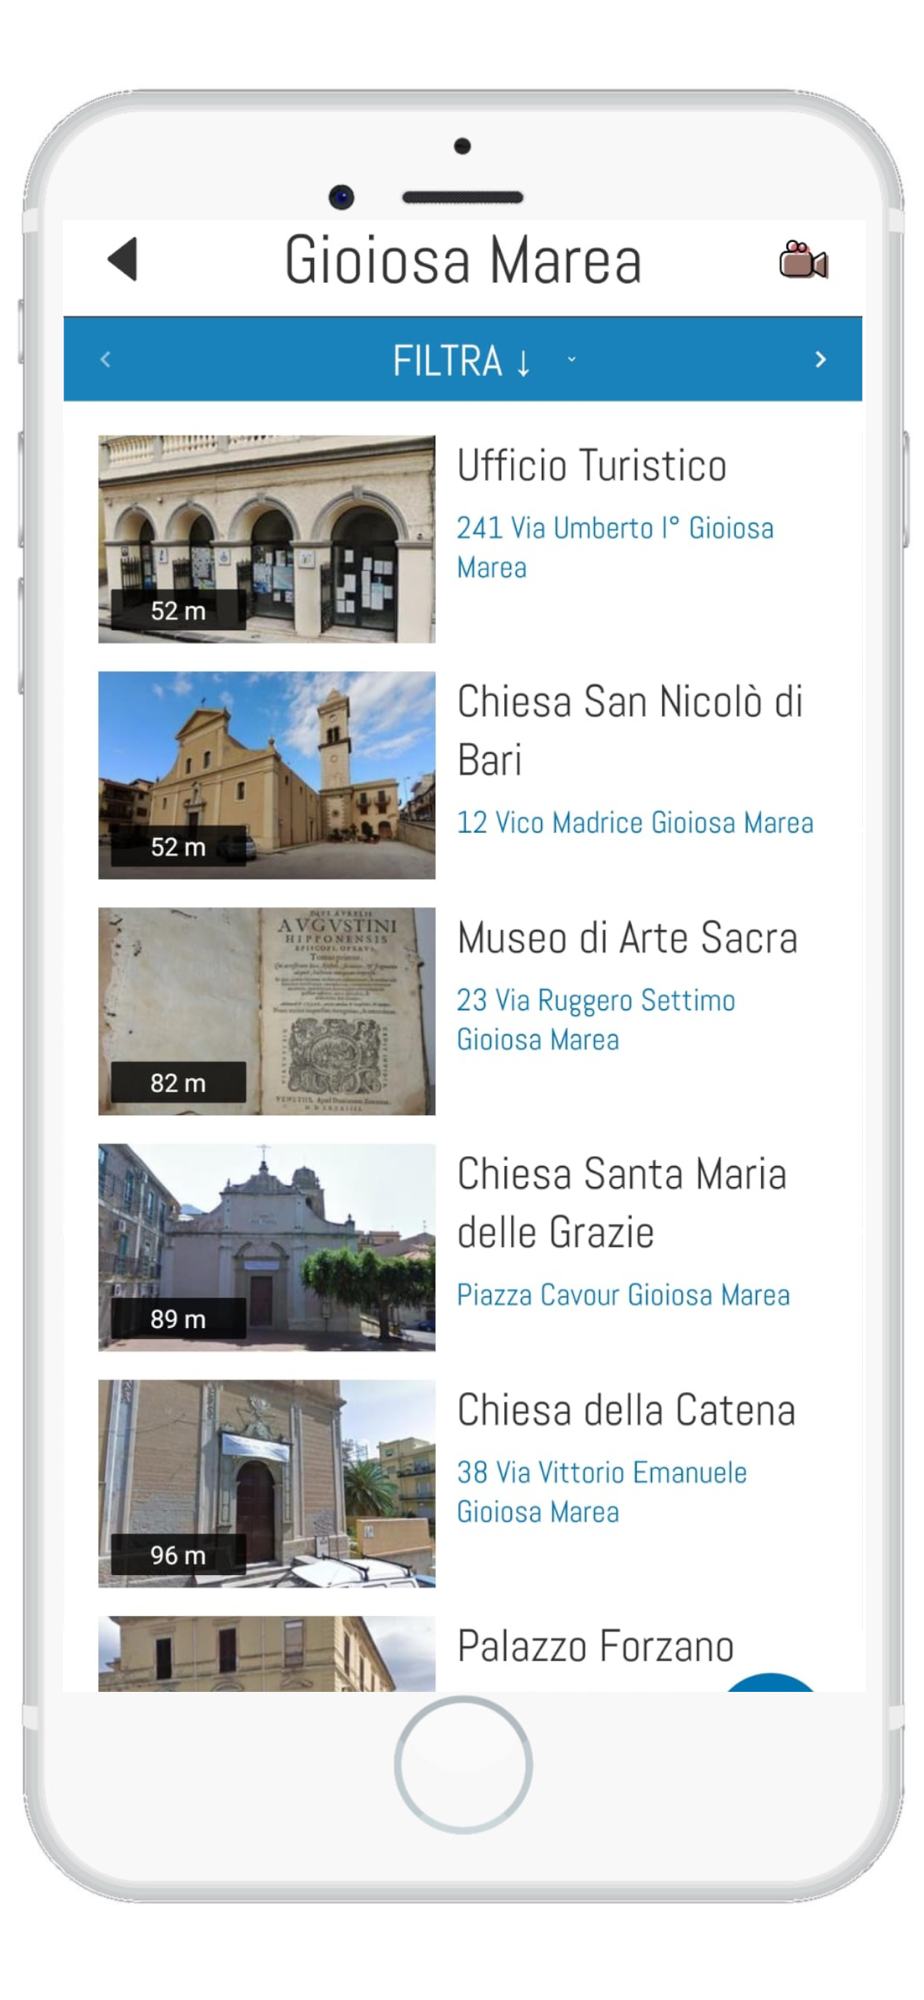Screen dimensions: 924x2000
Task: Open address 38 Via Vittorio Emanuele link
Action: click(602, 1491)
